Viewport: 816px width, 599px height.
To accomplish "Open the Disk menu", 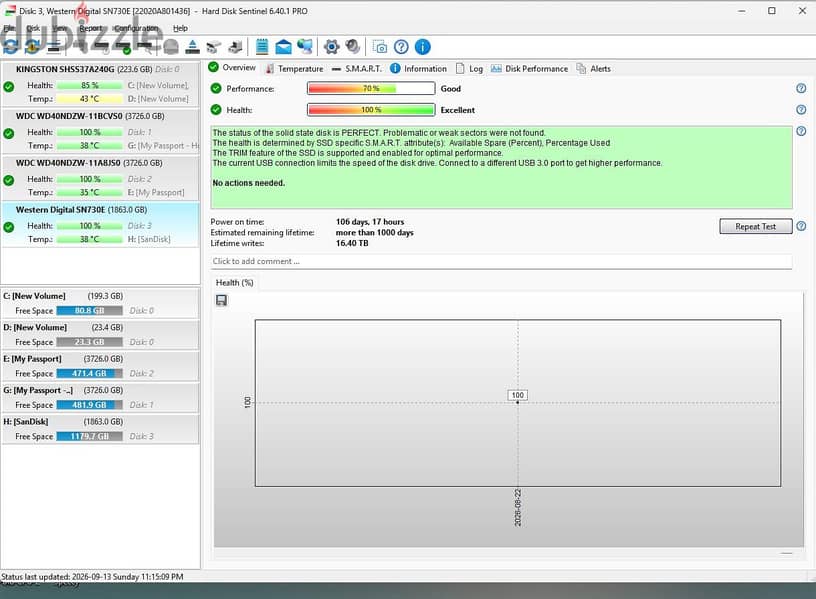I will (x=33, y=28).
